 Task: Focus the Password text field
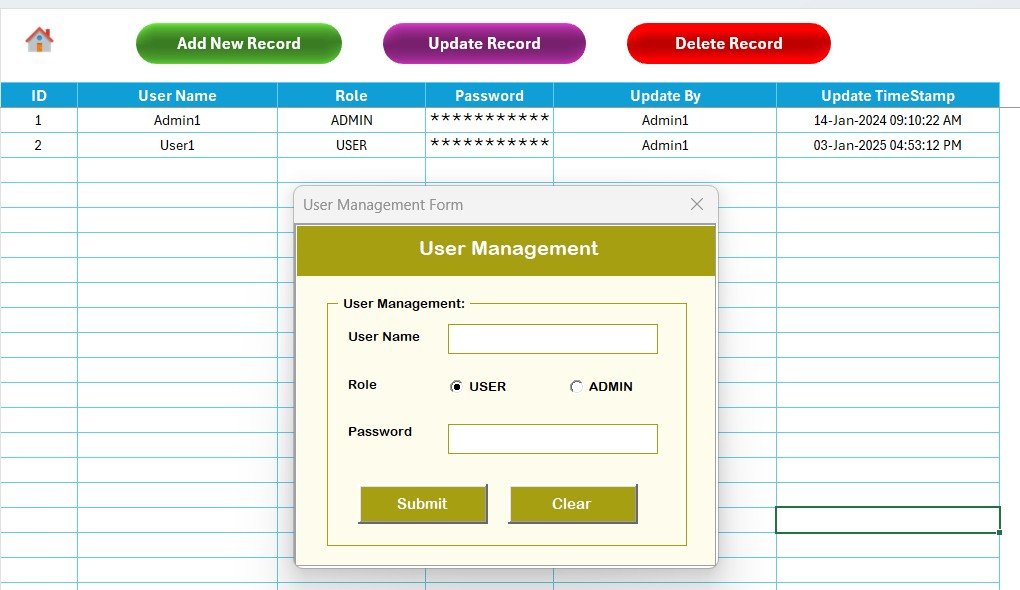click(x=552, y=439)
